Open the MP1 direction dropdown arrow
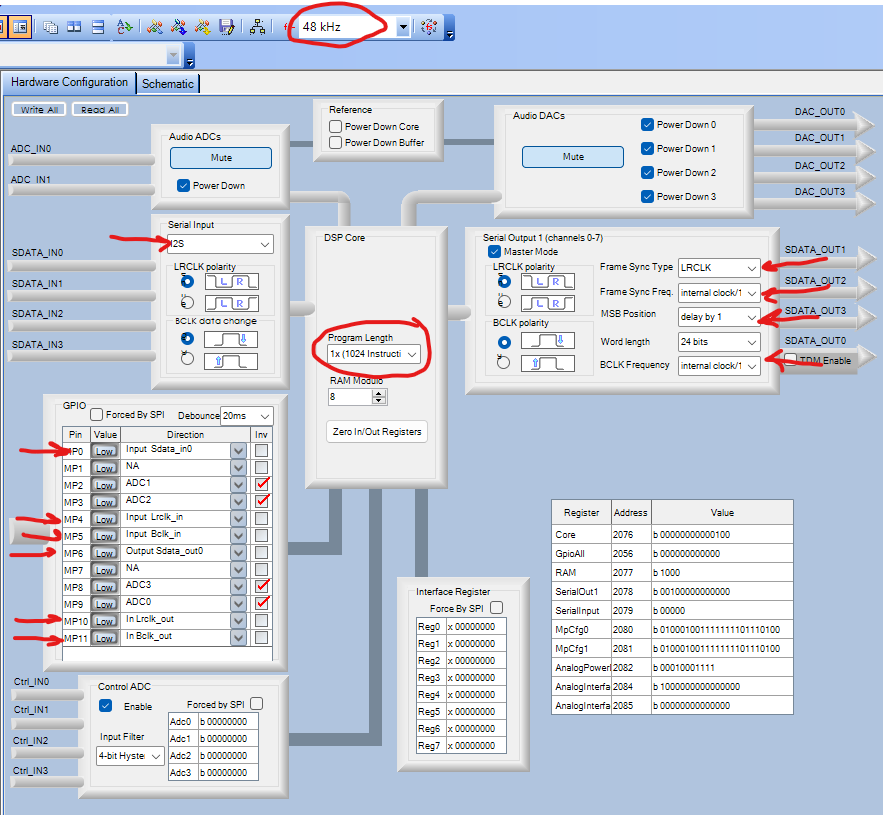This screenshot has width=883, height=815. point(239,468)
